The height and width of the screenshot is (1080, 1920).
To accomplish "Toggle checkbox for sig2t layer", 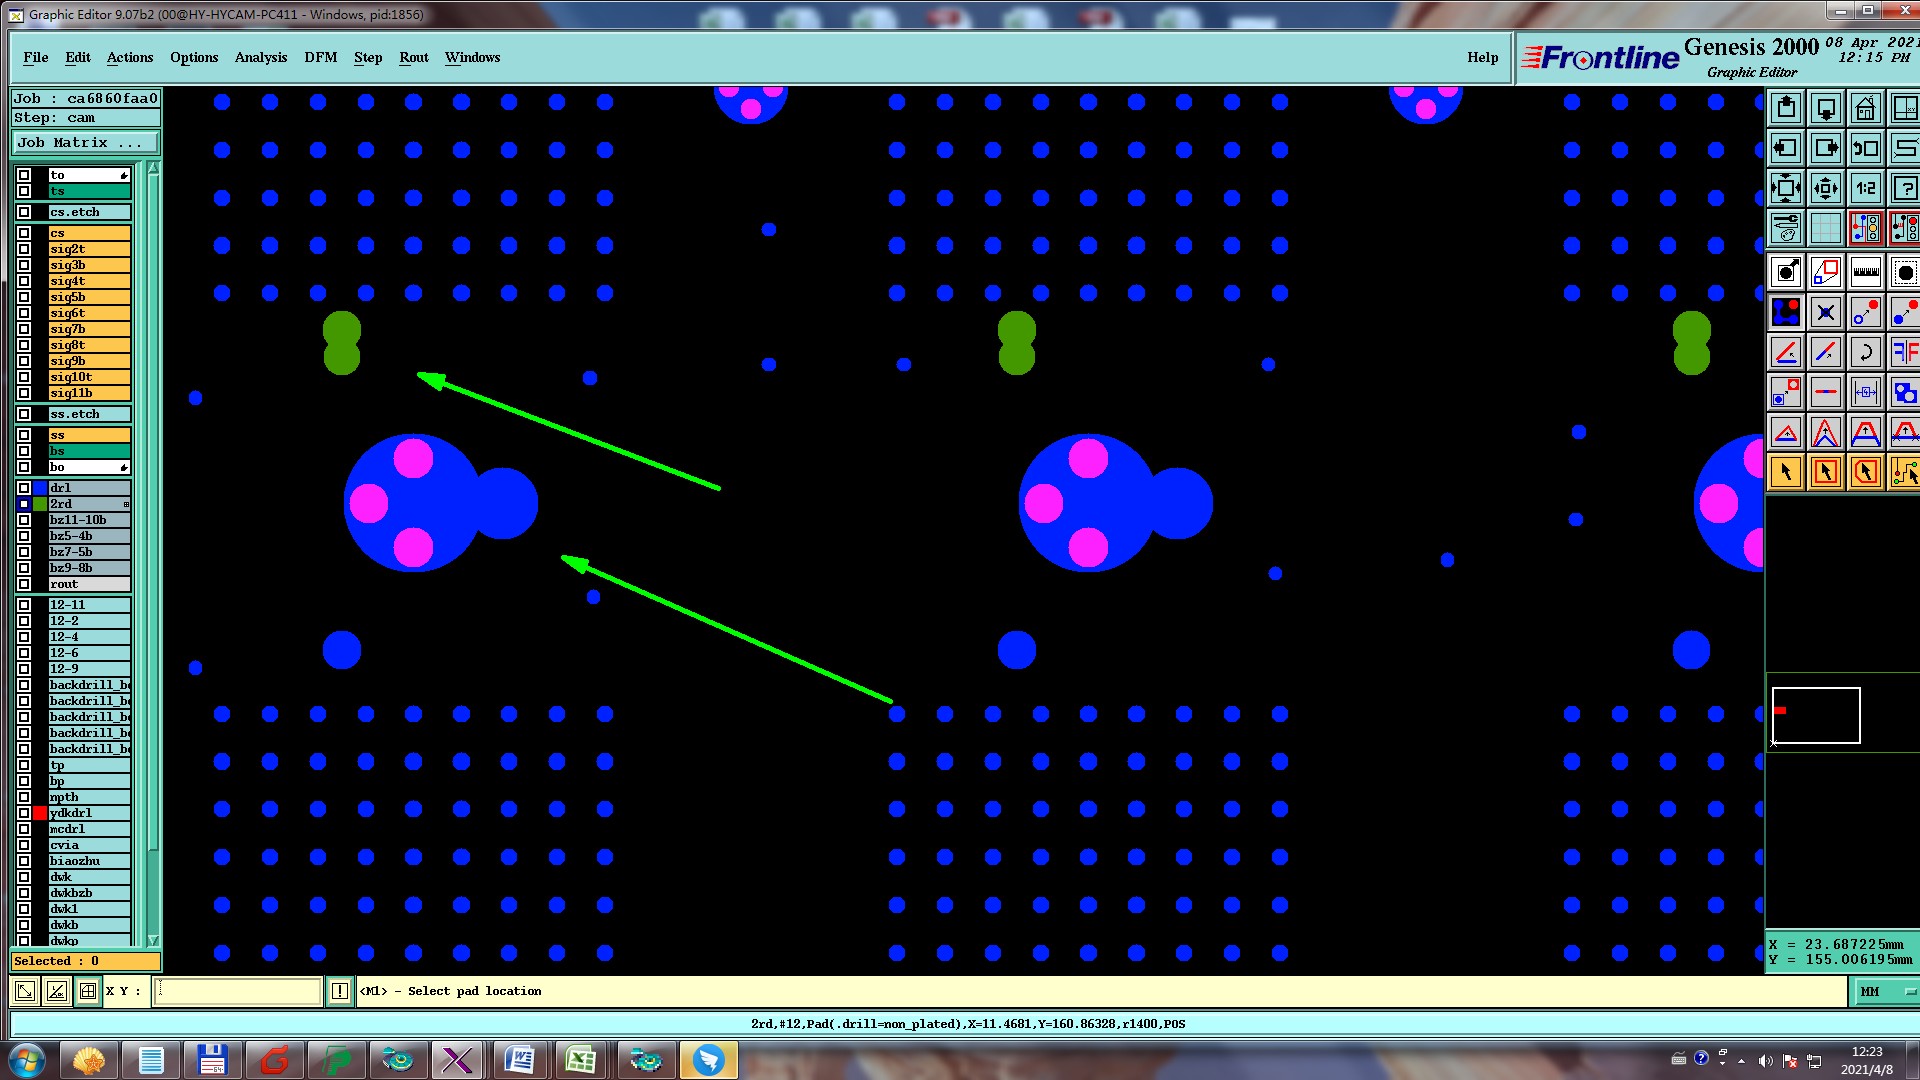I will click(24, 249).
